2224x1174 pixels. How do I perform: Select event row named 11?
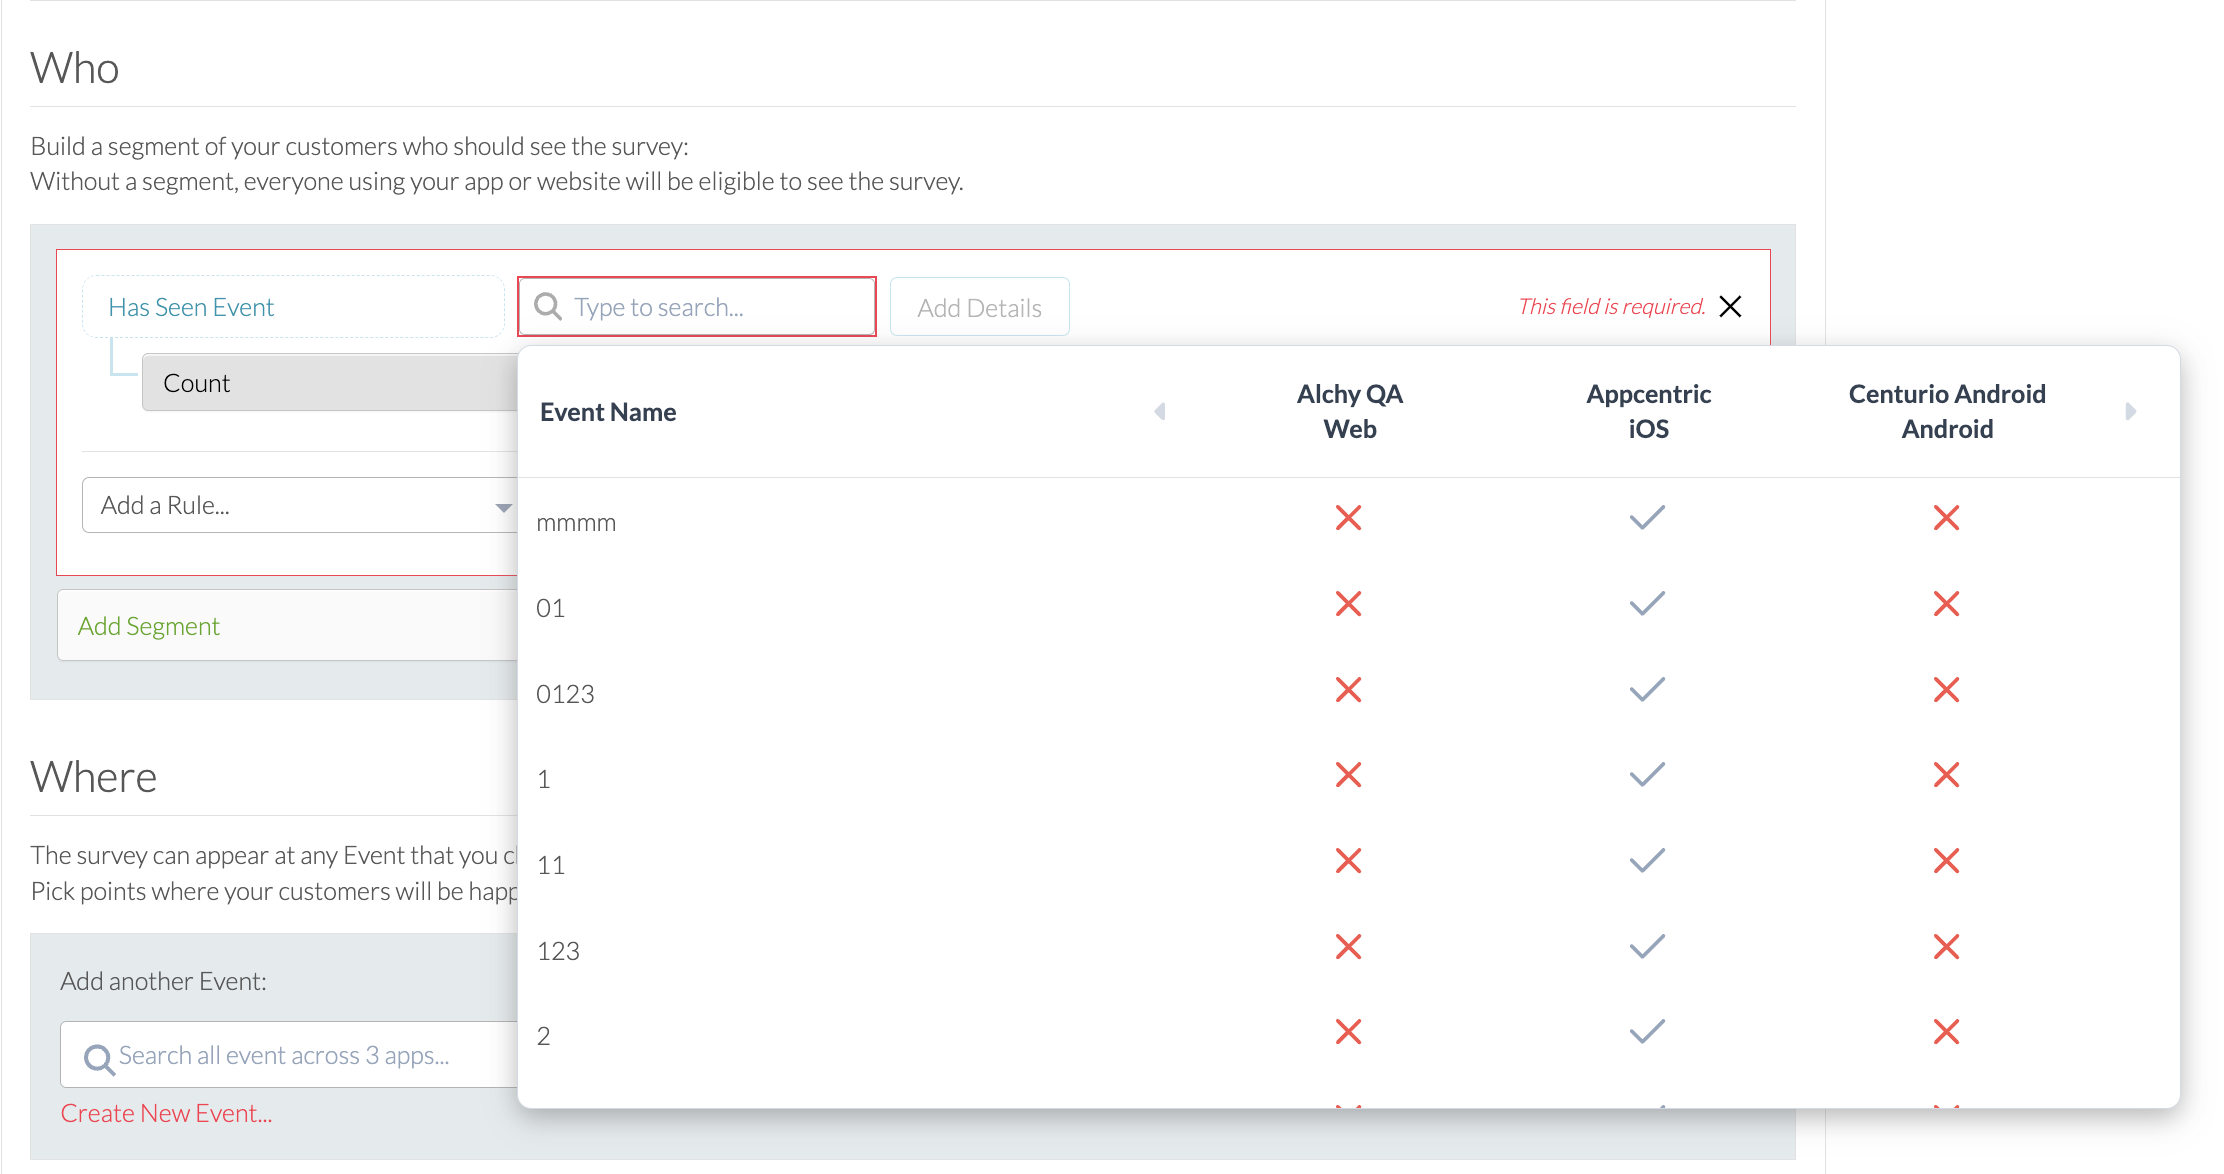tap(551, 865)
